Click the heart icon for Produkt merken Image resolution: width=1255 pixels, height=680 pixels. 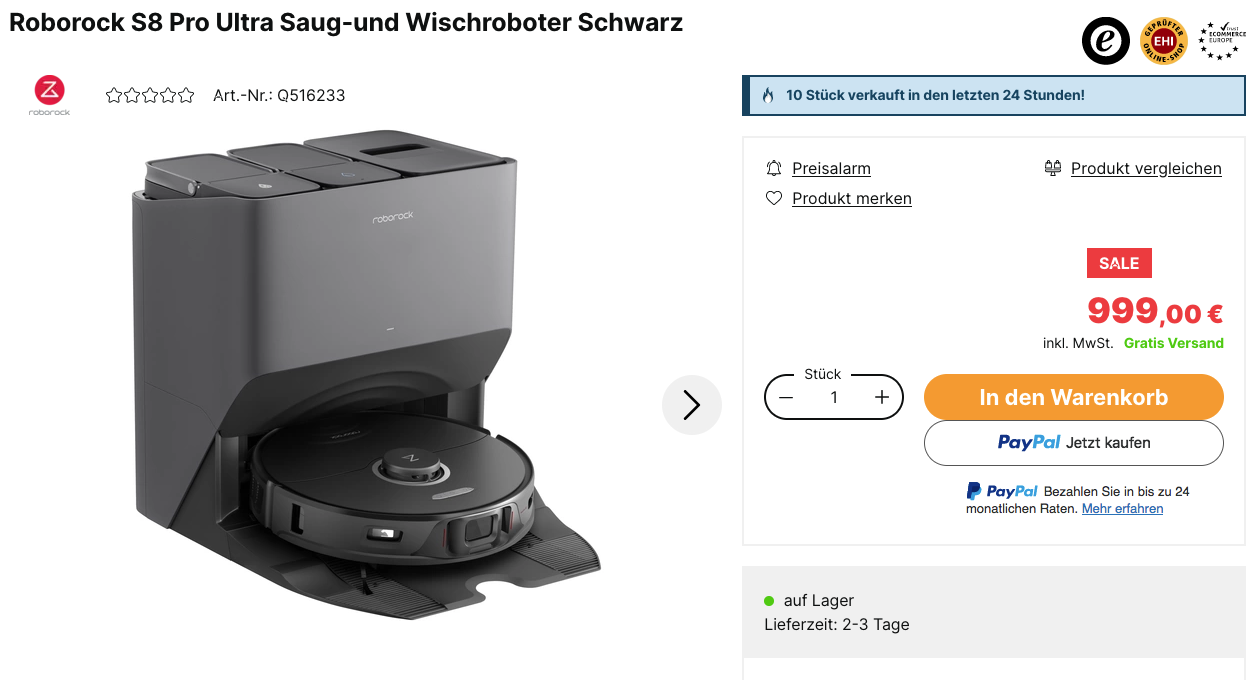[x=773, y=198]
